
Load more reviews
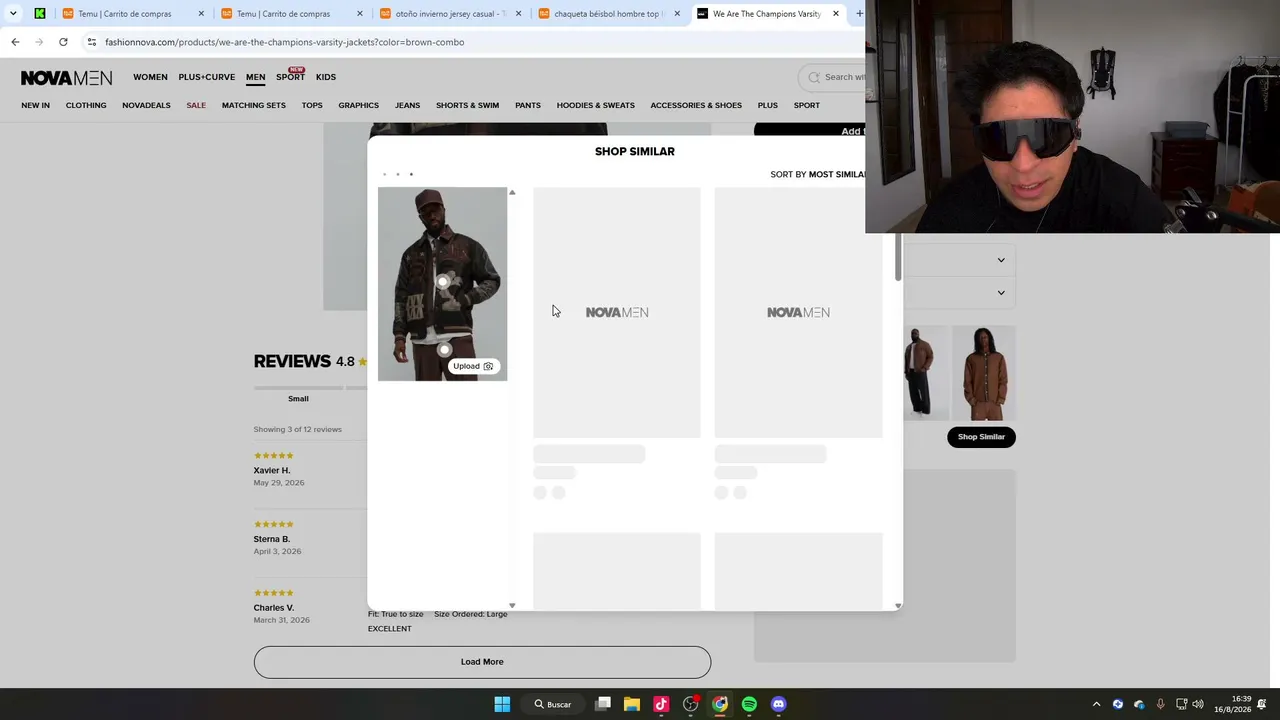coord(482,662)
